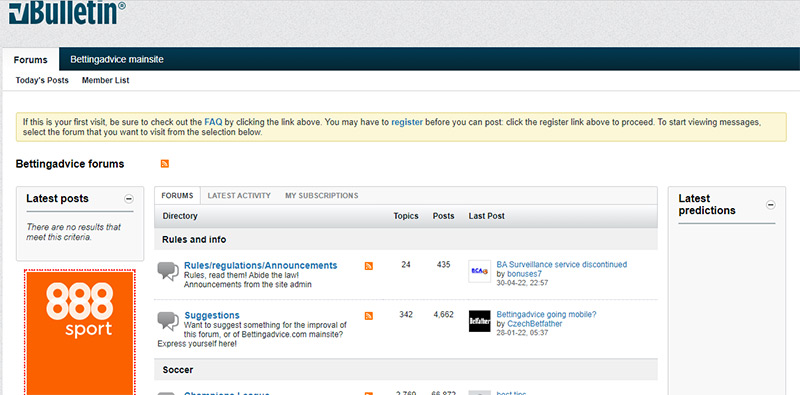Click the register link in notice
The image size is (800, 395).
pyautogui.click(x=407, y=122)
